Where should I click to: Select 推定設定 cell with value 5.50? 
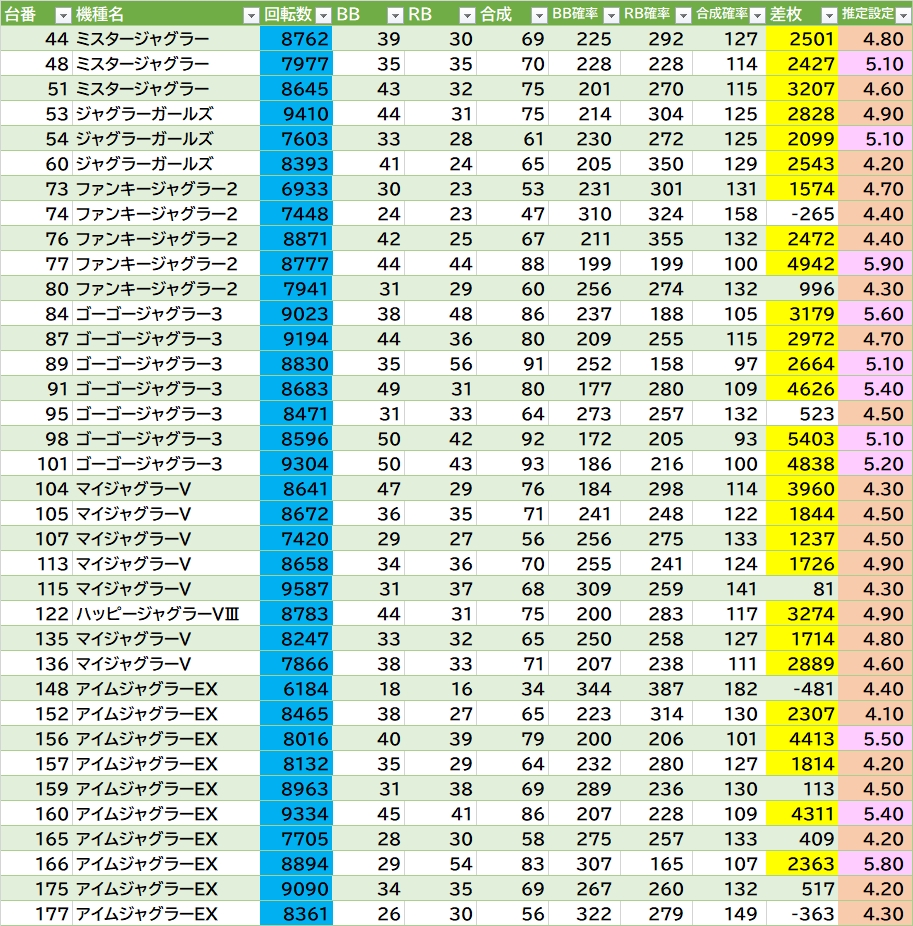click(x=875, y=738)
